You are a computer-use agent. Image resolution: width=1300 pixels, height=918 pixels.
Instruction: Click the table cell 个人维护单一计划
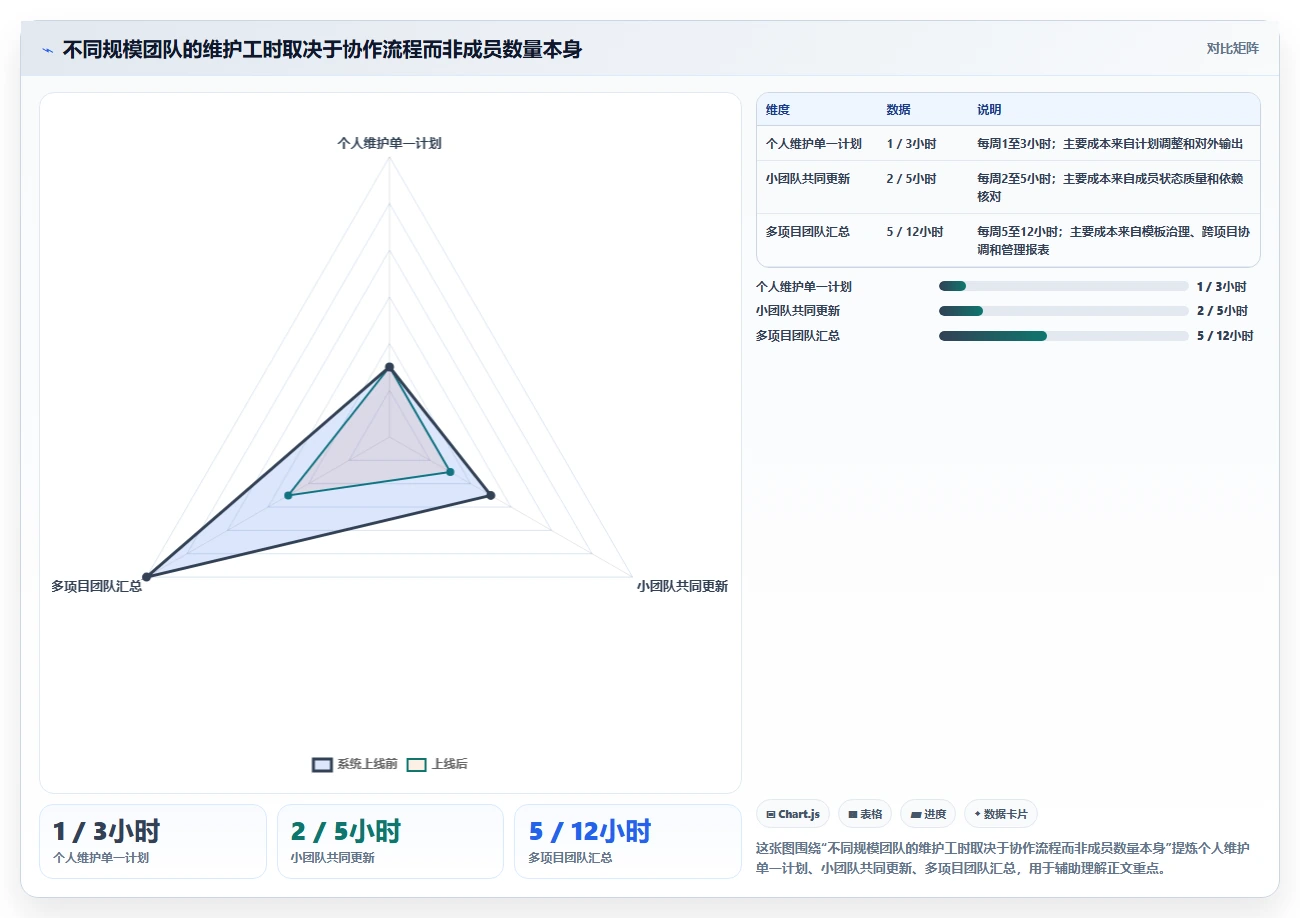(814, 144)
